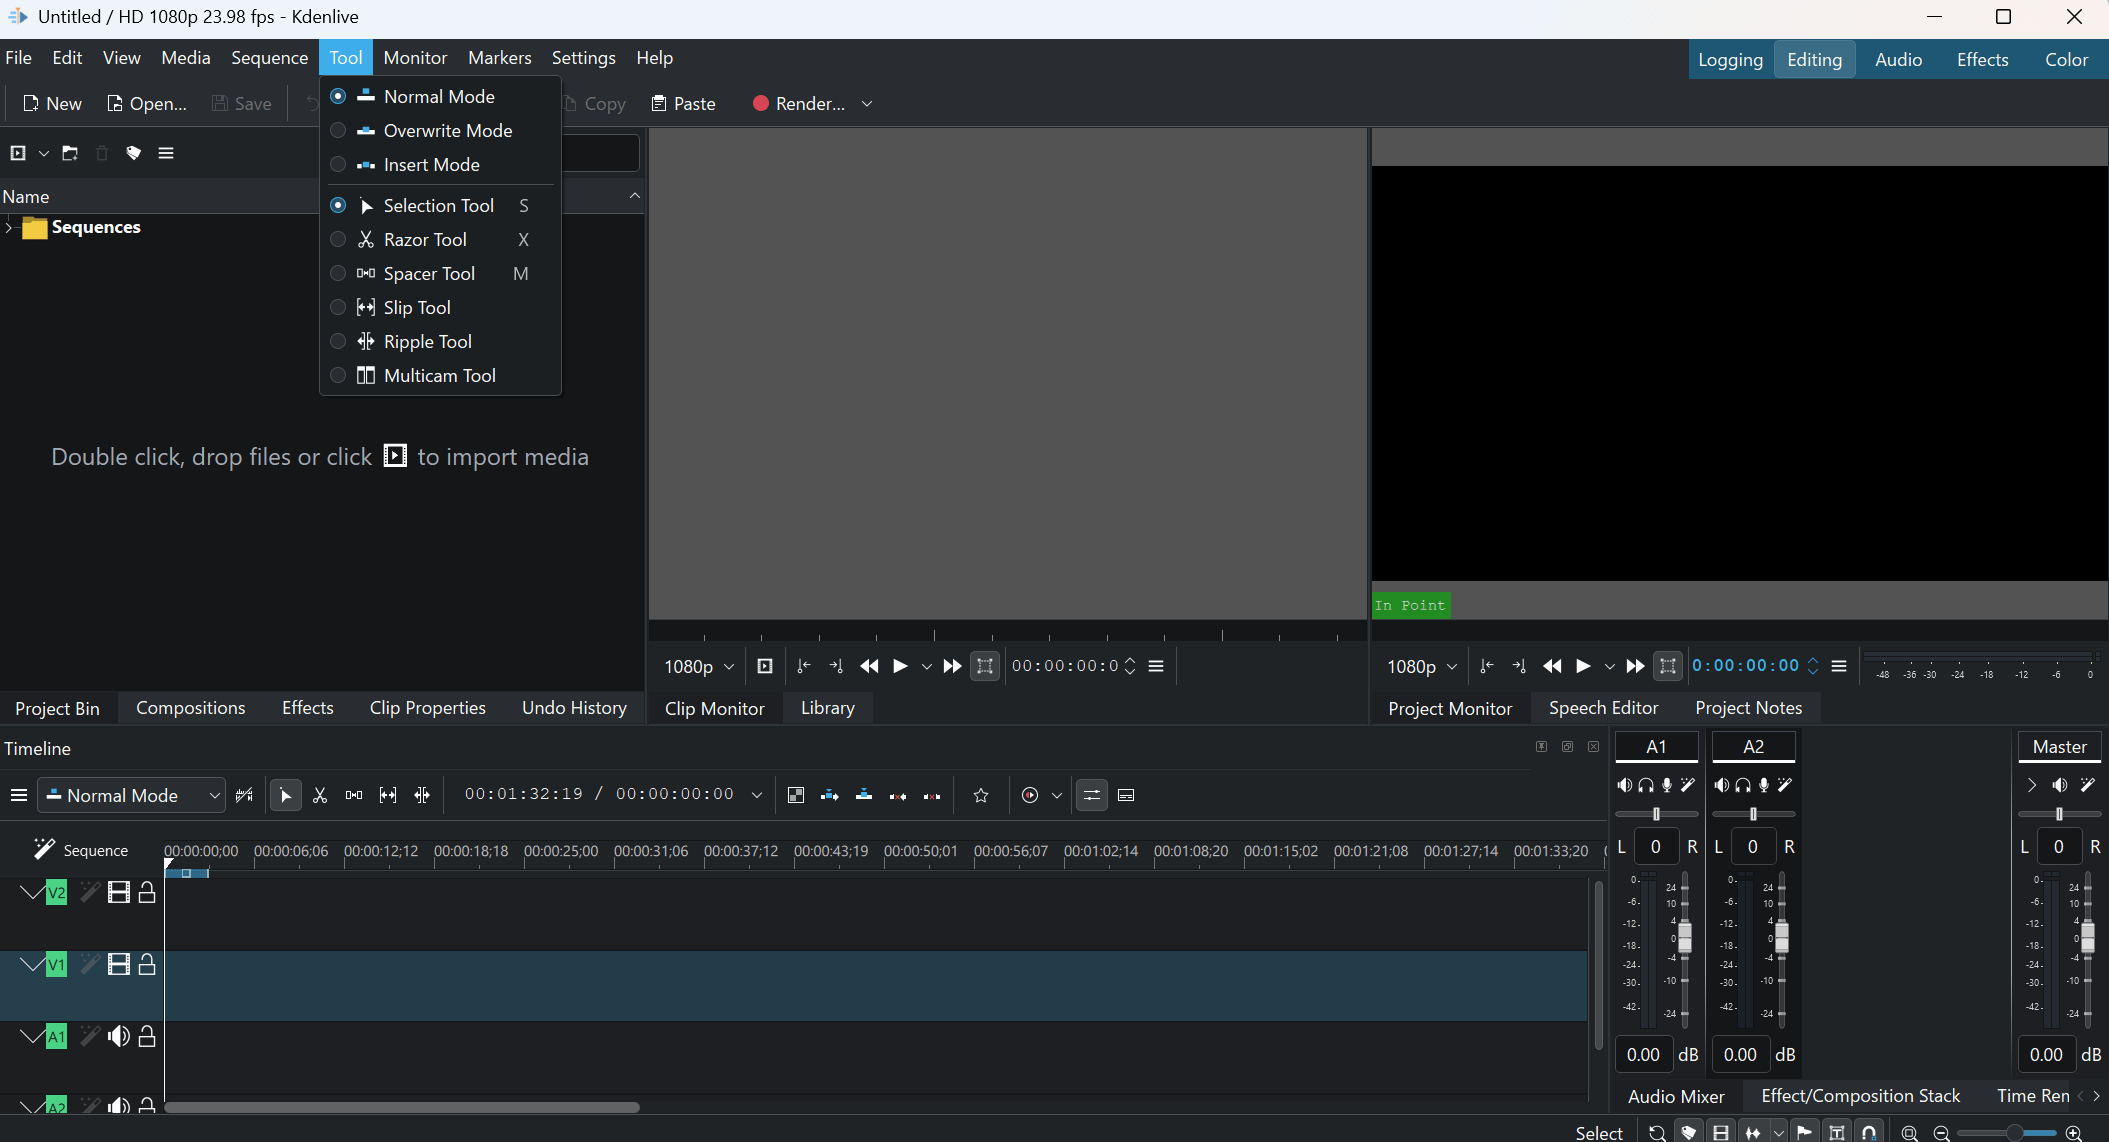Image resolution: width=2109 pixels, height=1142 pixels.
Task: Adjust timeline zoom slider in status bar
Action: pos(2008,1132)
